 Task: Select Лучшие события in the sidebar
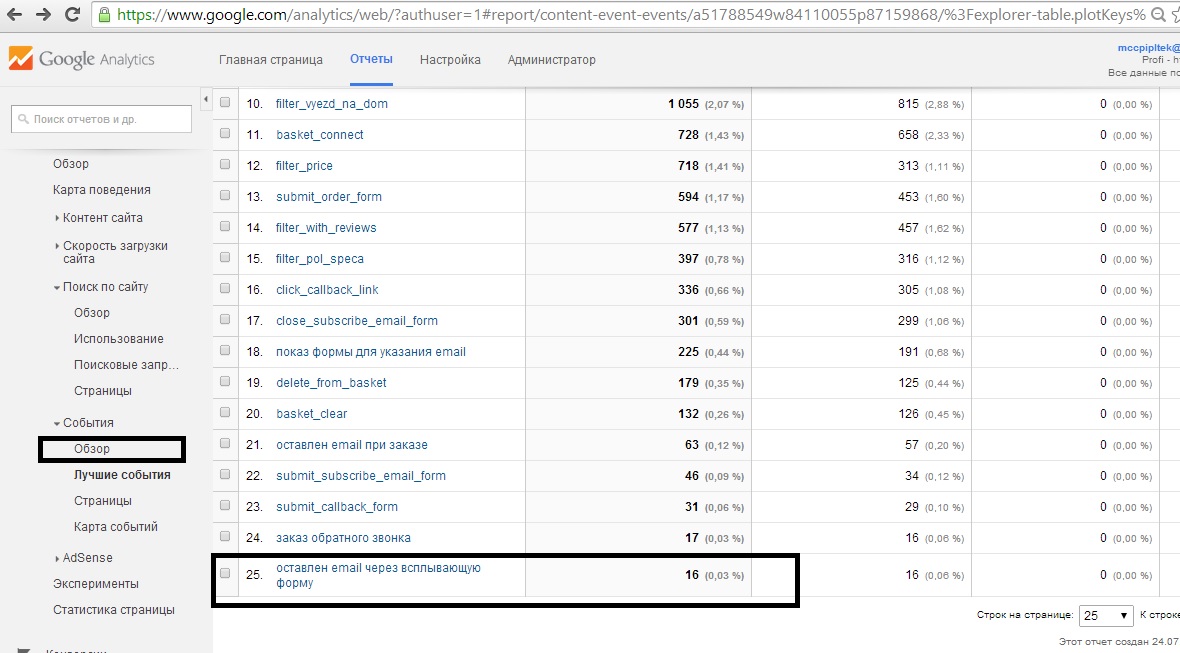(122, 475)
